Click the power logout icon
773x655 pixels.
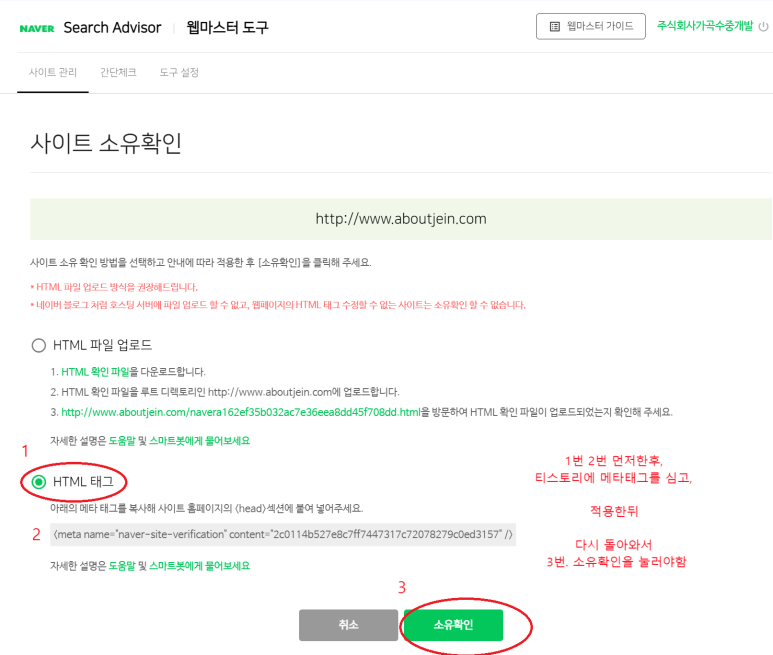point(763,27)
